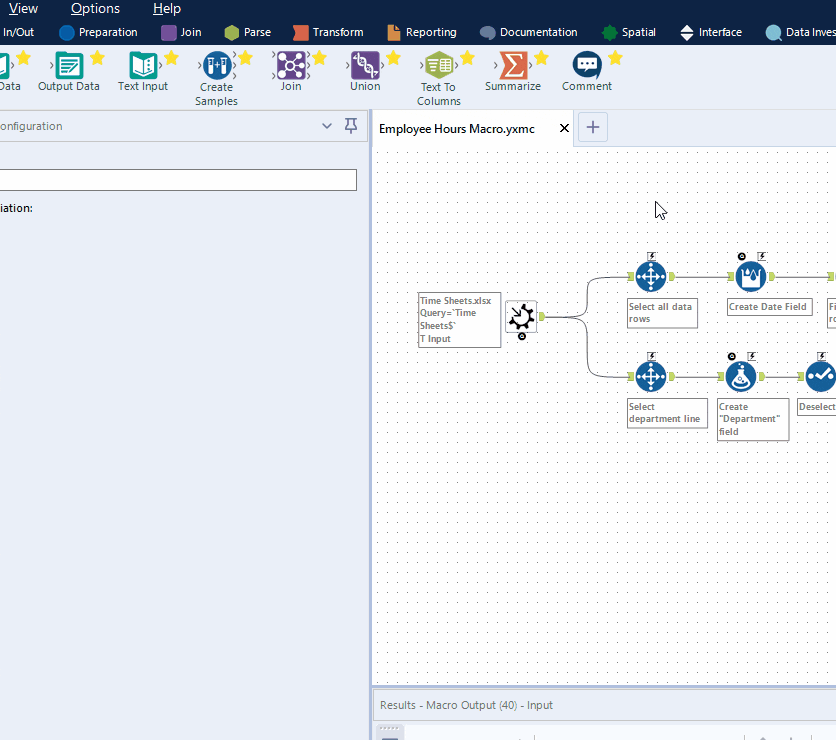This screenshot has height=740, width=836.
Task: Open the Spatial tool category
Action: (x=629, y=33)
